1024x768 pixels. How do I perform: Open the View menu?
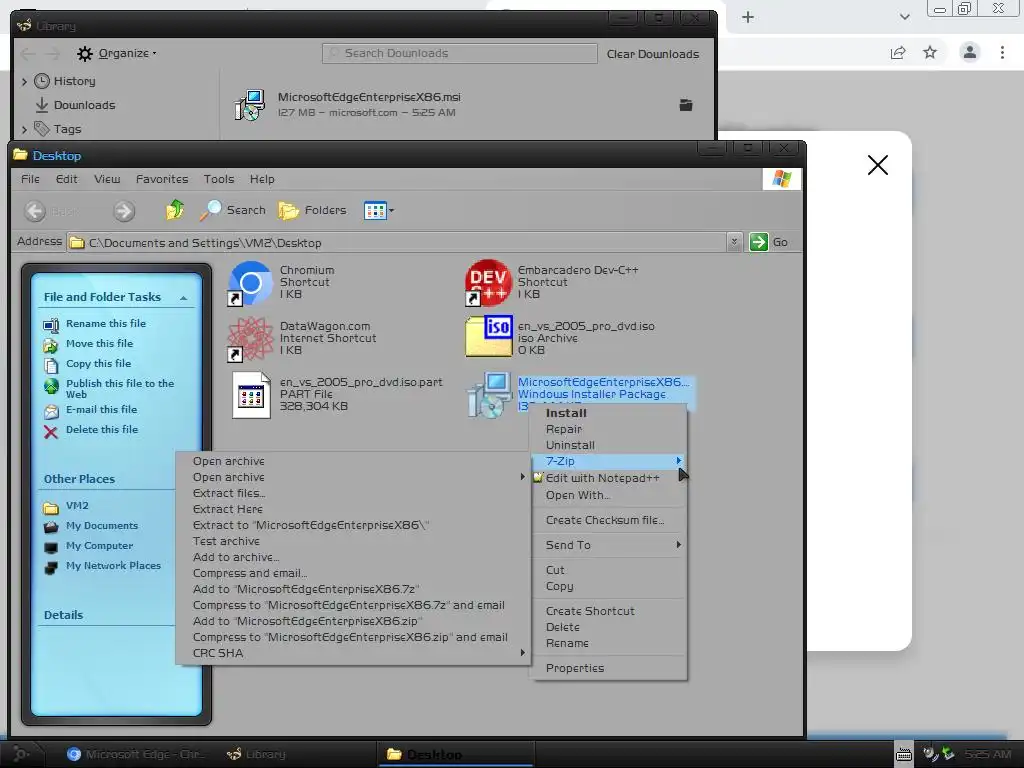pyautogui.click(x=107, y=179)
